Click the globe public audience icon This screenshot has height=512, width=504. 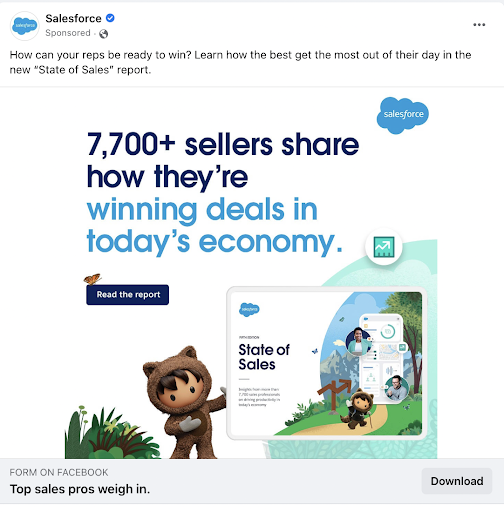(104, 34)
